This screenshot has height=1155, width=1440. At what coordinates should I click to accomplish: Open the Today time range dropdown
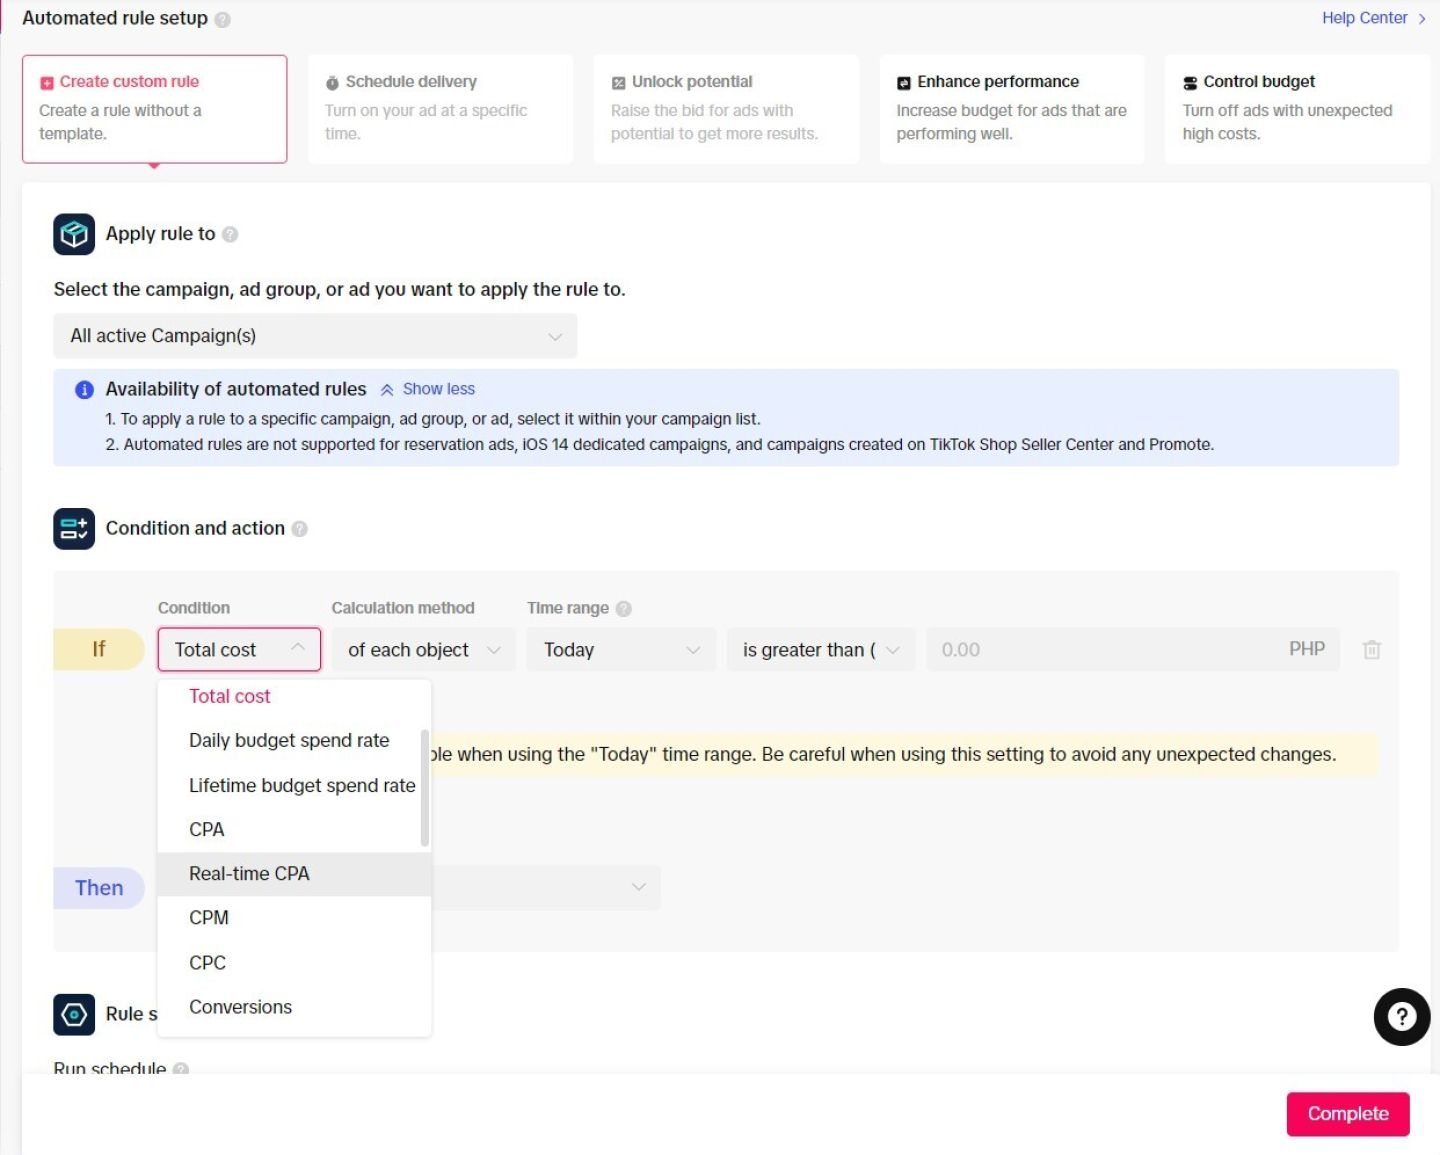621,650
